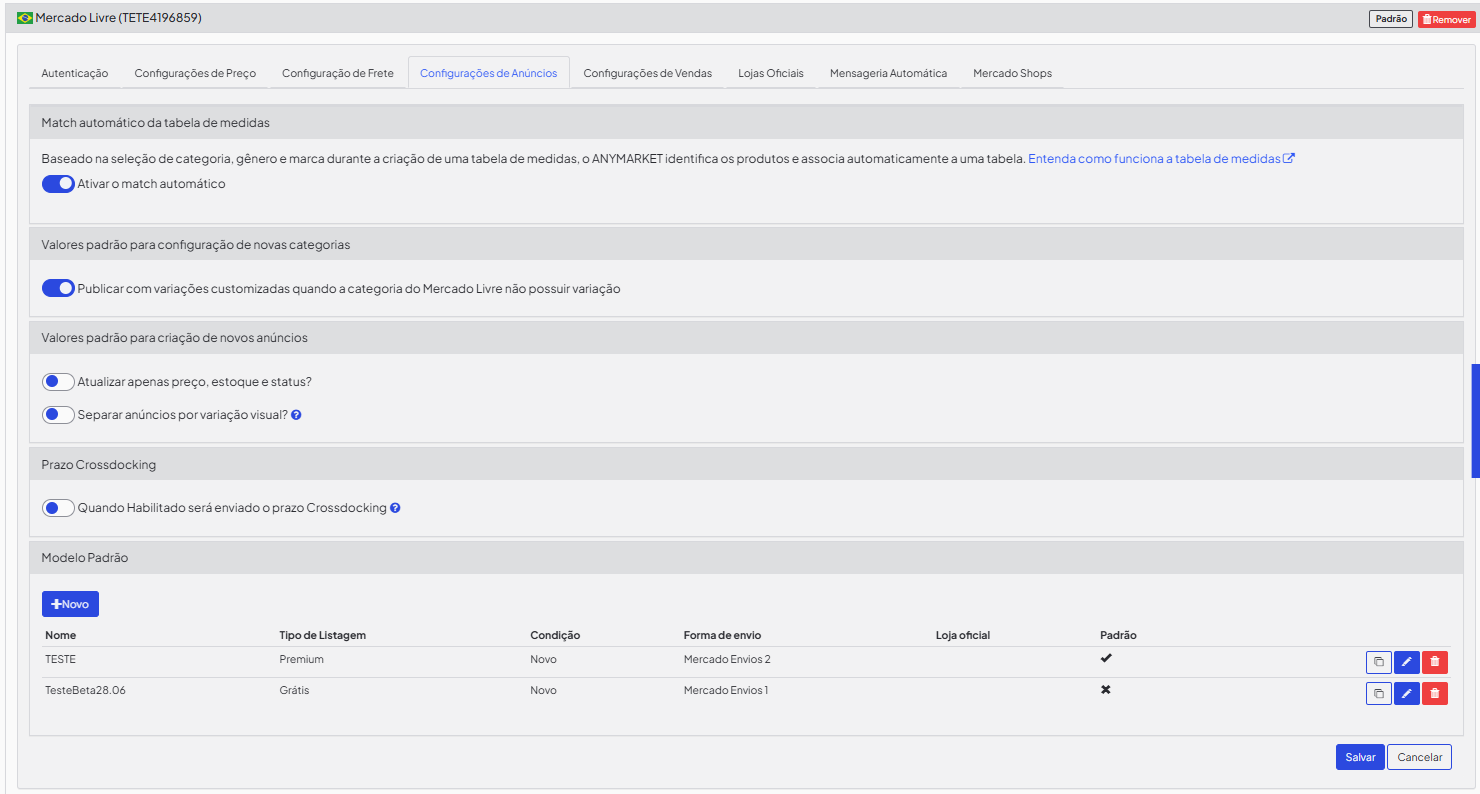The image size is (1480, 794).
Task: Click the TESTE model name
Action: 60,660
